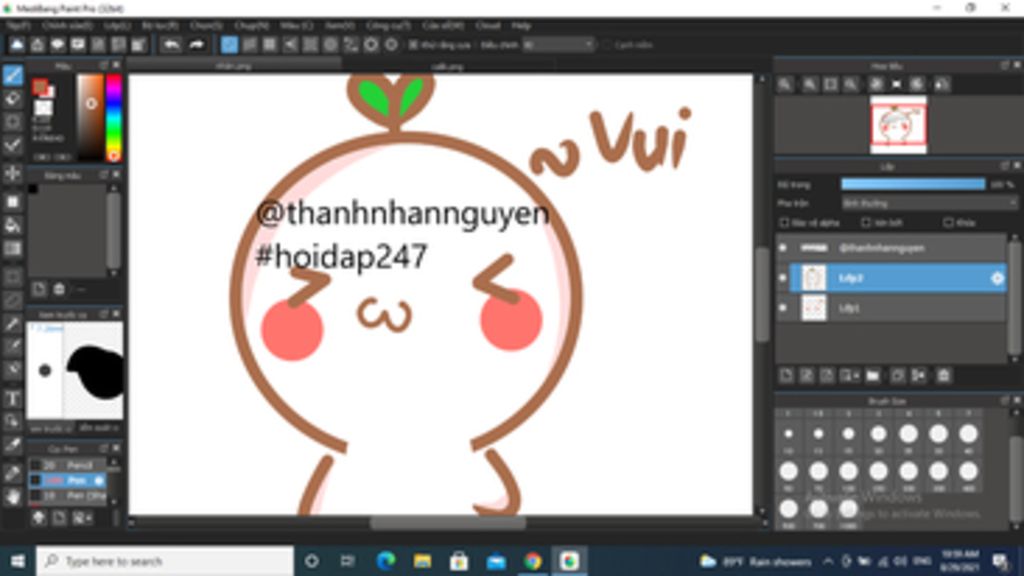This screenshot has width=1024, height=576.
Task: Open Google Chrome from taskbar
Action: coord(533,561)
